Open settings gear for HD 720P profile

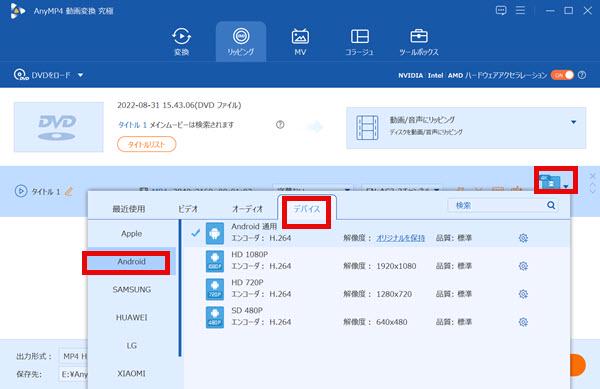[523, 294]
